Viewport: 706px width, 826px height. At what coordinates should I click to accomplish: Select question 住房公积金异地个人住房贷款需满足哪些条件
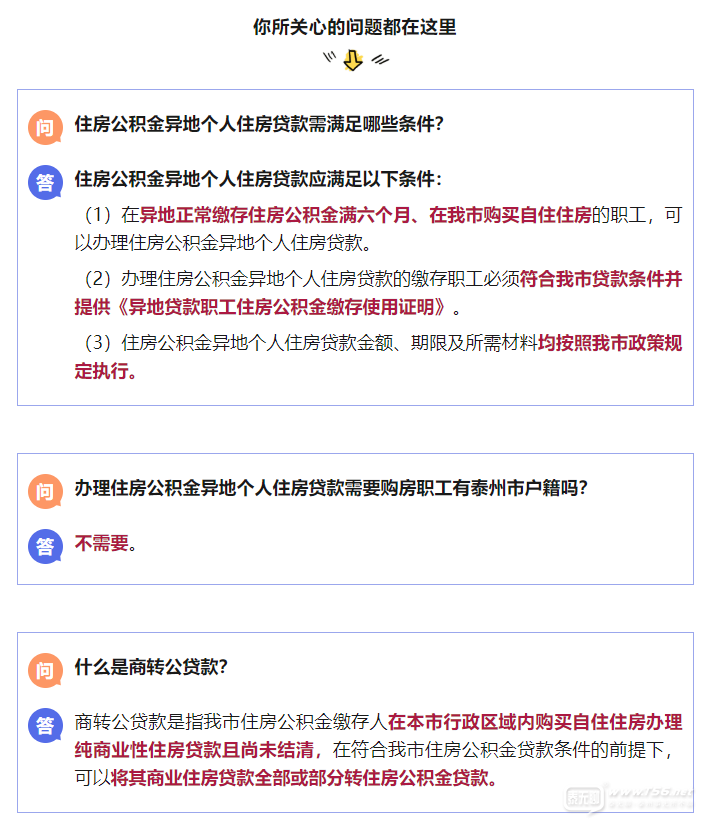tap(258, 125)
